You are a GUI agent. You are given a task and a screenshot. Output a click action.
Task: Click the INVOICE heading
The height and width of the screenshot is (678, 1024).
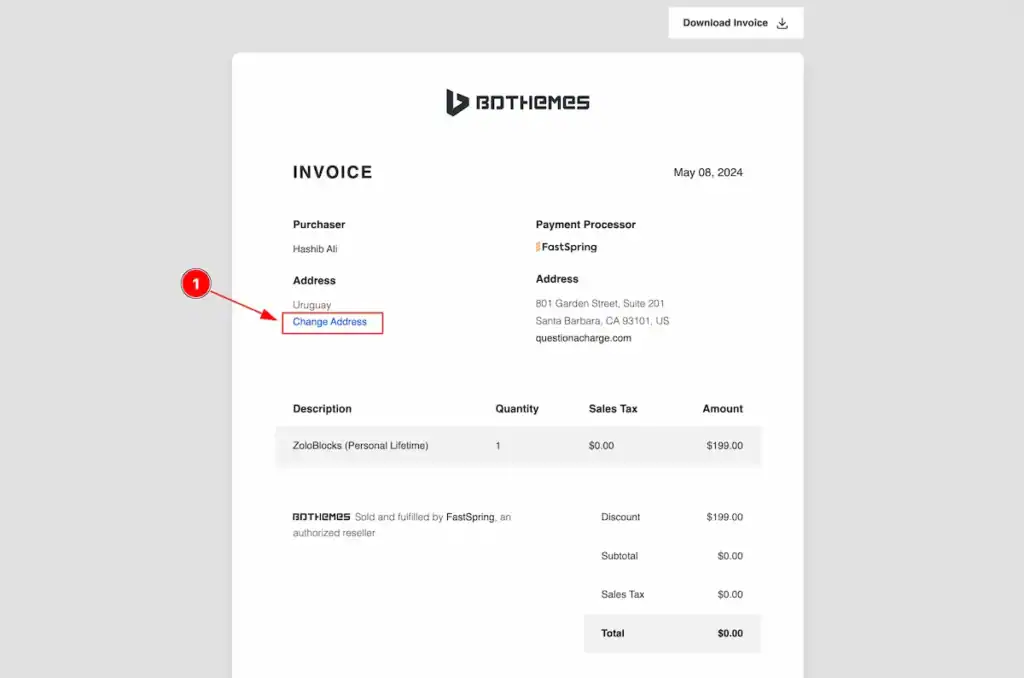pos(332,172)
